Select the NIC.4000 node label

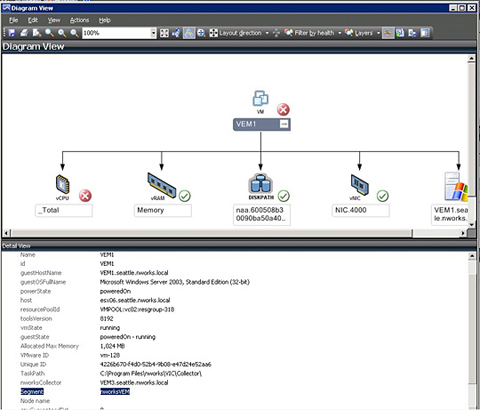click(361, 211)
